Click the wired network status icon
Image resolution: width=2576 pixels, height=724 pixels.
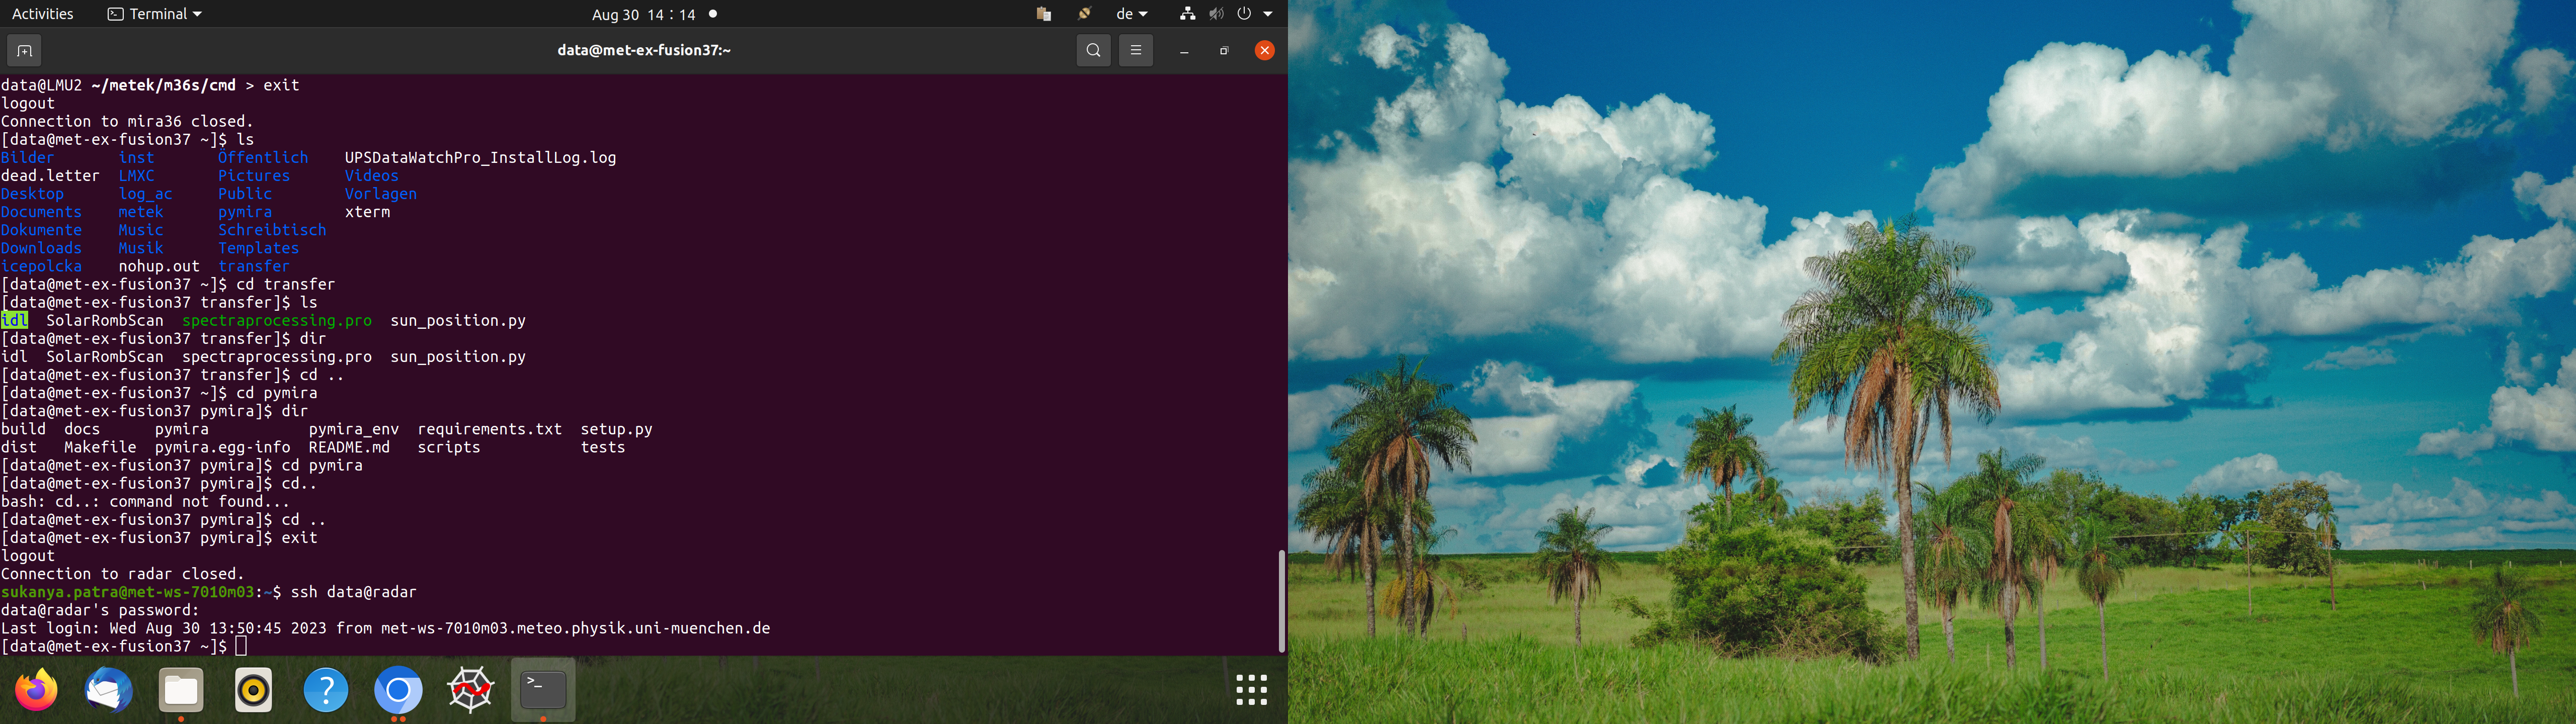(x=1187, y=14)
